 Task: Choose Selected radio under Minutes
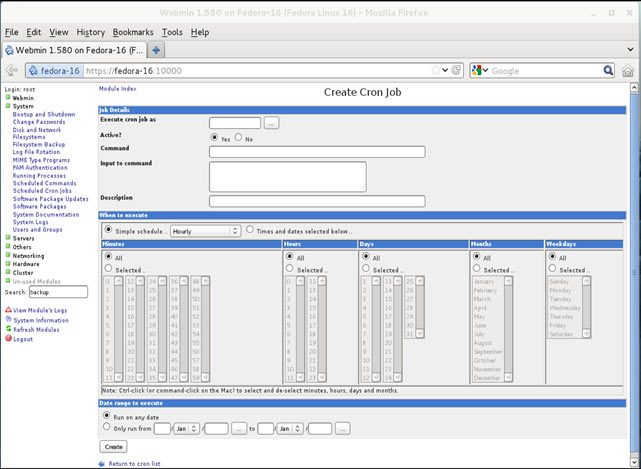pos(108,268)
